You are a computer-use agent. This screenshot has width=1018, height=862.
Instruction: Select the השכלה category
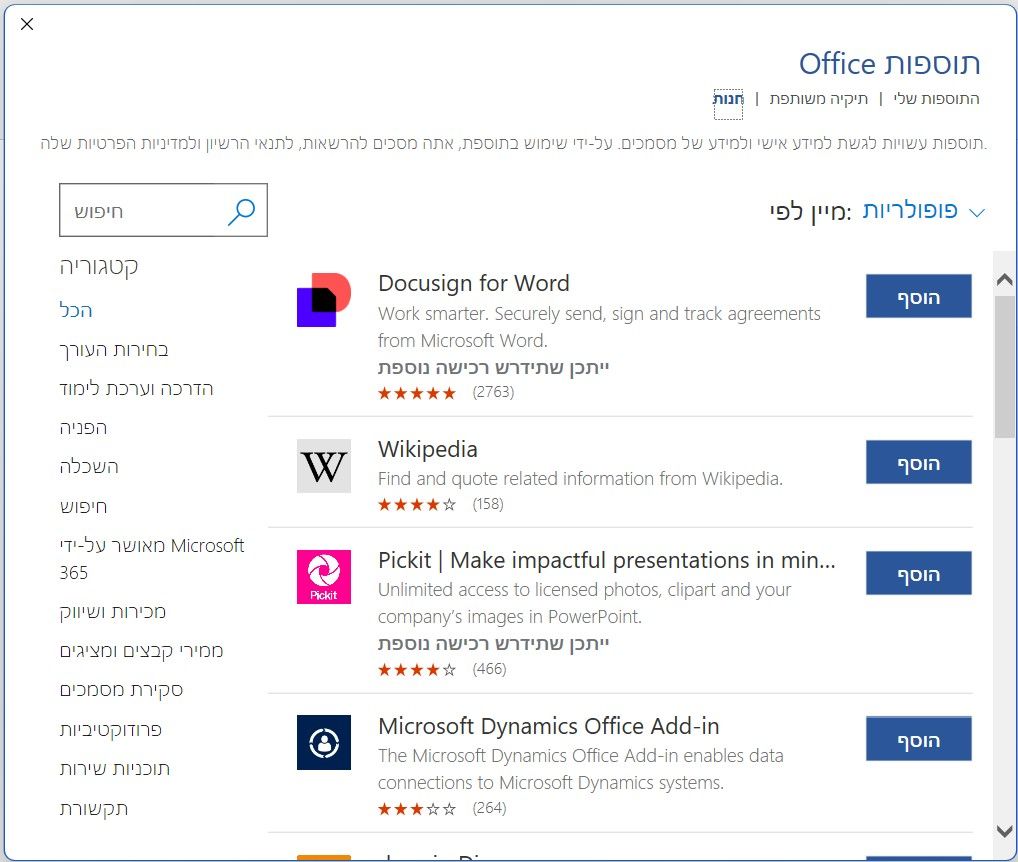[89, 467]
